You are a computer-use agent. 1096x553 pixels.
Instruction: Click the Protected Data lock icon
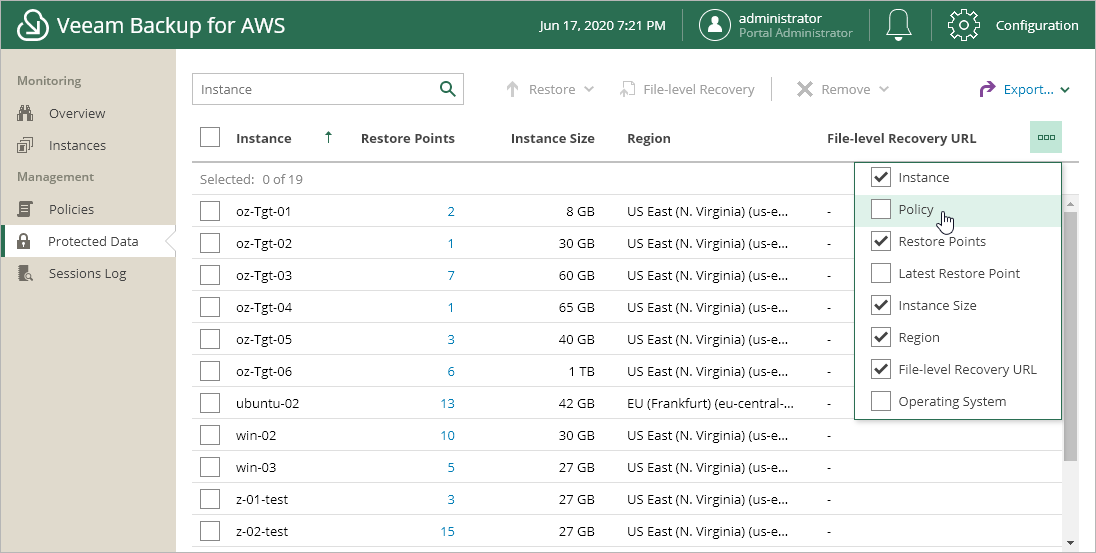[24, 241]
